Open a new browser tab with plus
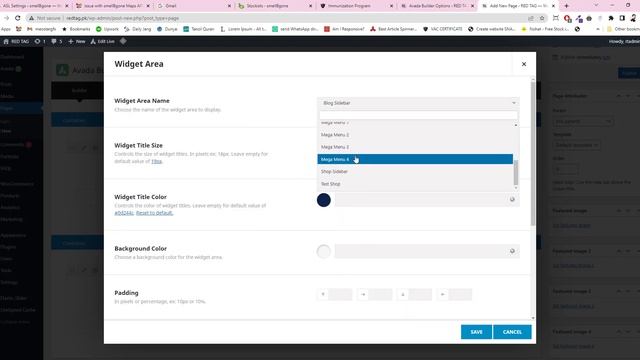 [566, 6]
